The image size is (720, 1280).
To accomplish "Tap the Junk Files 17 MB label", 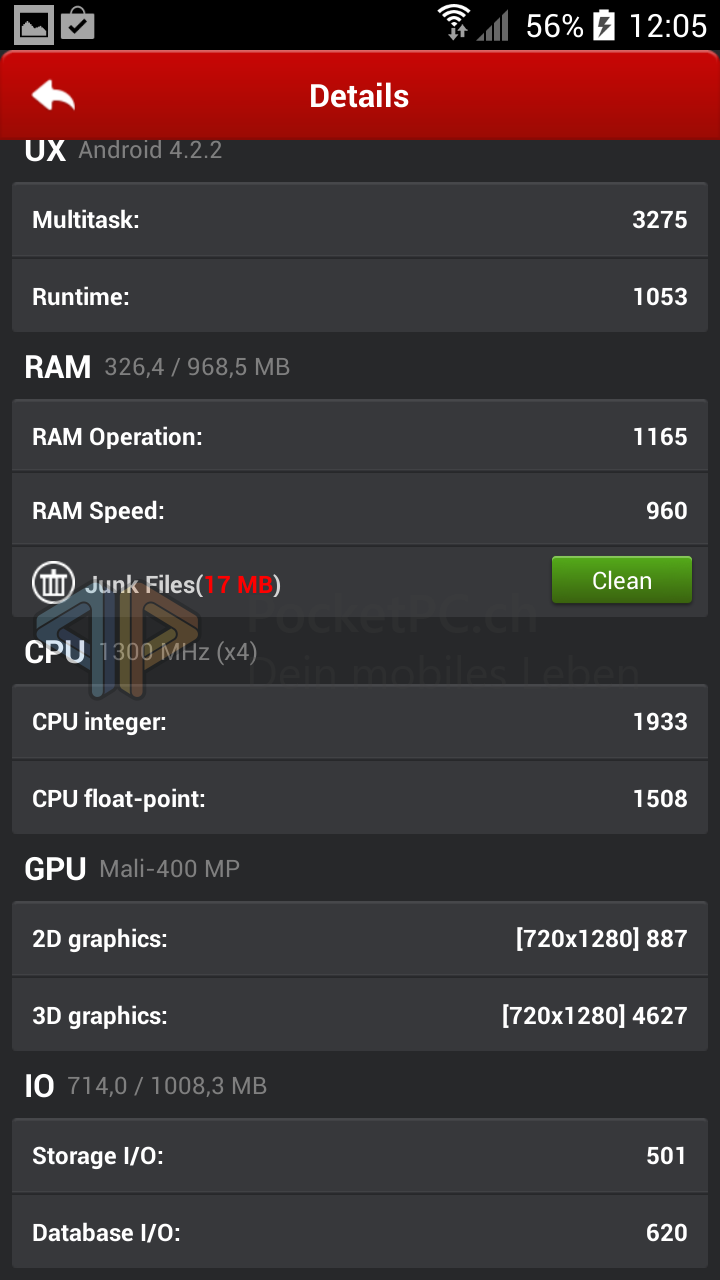I will coord(183,584).
